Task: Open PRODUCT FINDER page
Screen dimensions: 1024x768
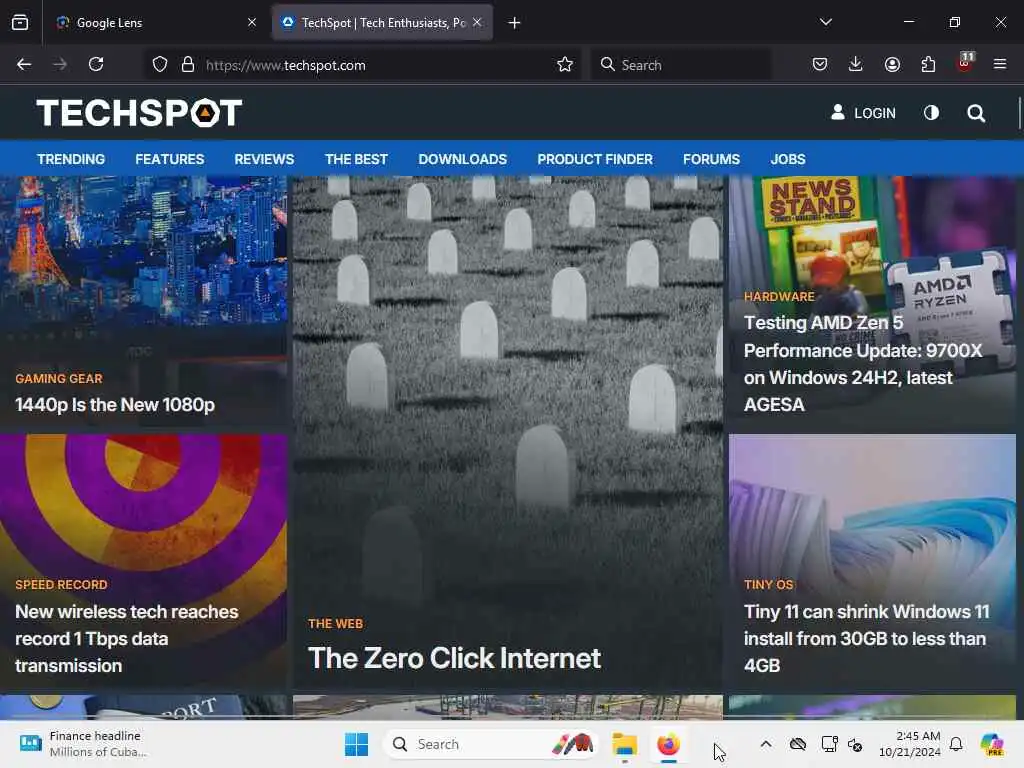Action: (x=595, y=159)
